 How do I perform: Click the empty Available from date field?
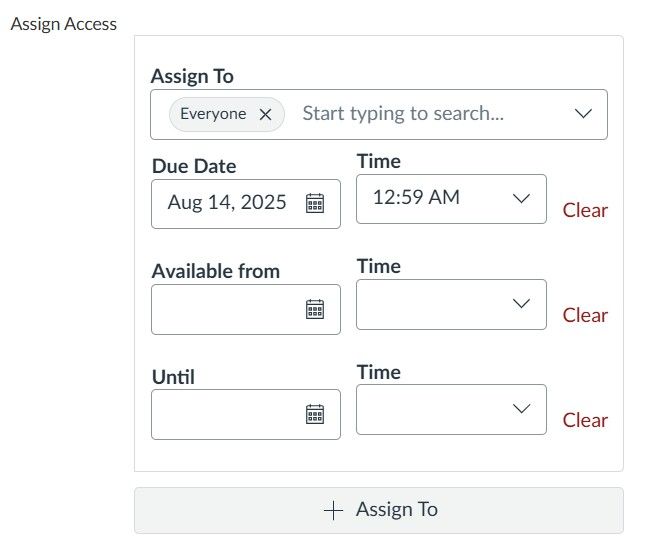tap(246, 309)
